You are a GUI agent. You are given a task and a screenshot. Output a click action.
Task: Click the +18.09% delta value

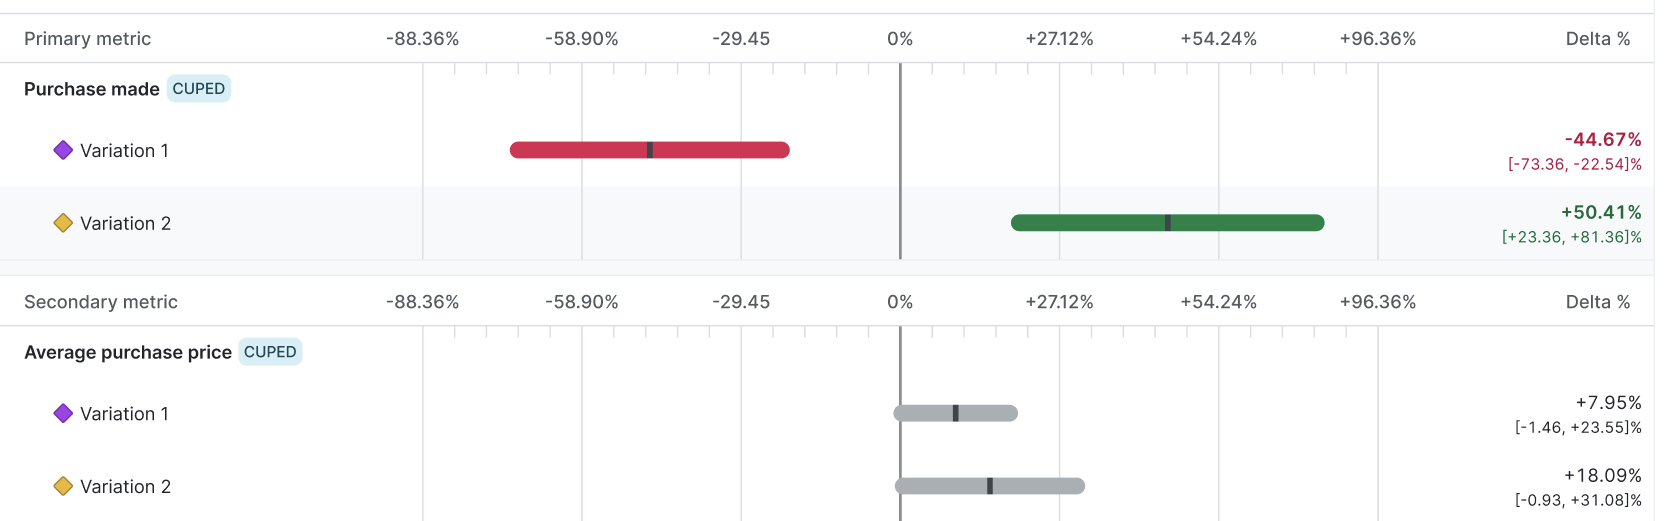point(1602,475)
